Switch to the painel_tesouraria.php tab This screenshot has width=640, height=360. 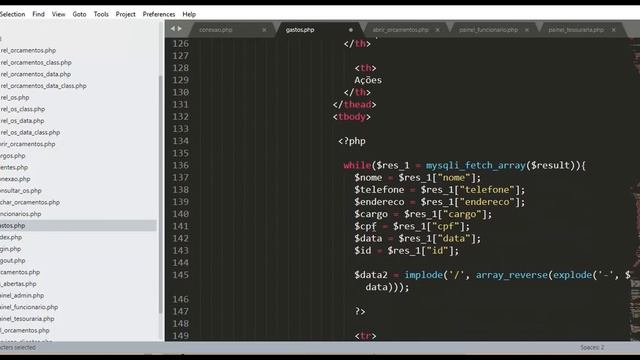(576, 30)
